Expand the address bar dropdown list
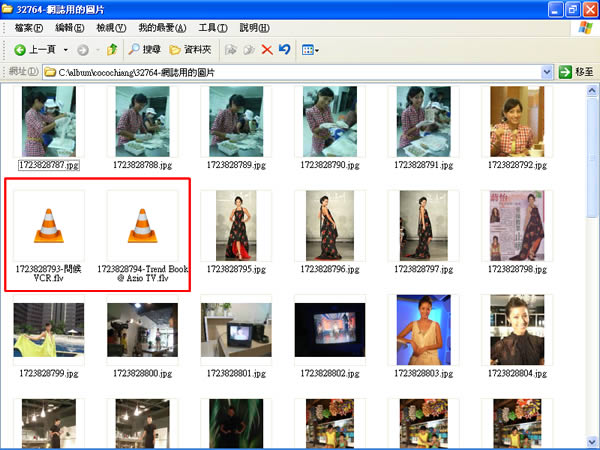This screenshot has height=450, width=600. pos(547,72)
